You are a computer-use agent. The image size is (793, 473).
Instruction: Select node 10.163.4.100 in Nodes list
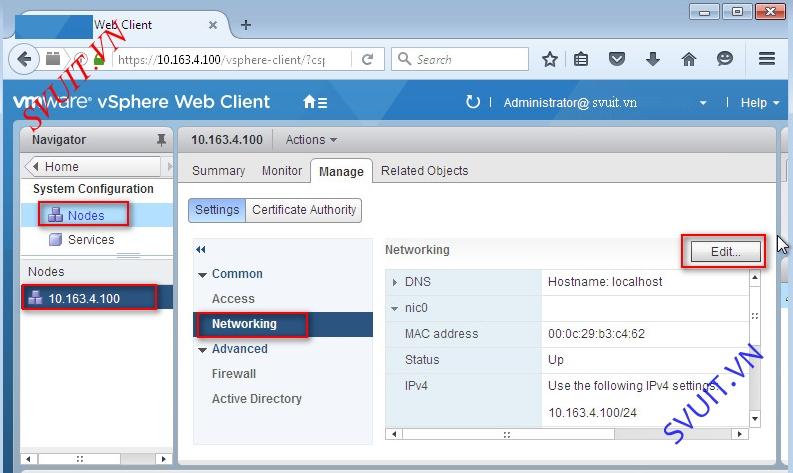pos(97,298)
